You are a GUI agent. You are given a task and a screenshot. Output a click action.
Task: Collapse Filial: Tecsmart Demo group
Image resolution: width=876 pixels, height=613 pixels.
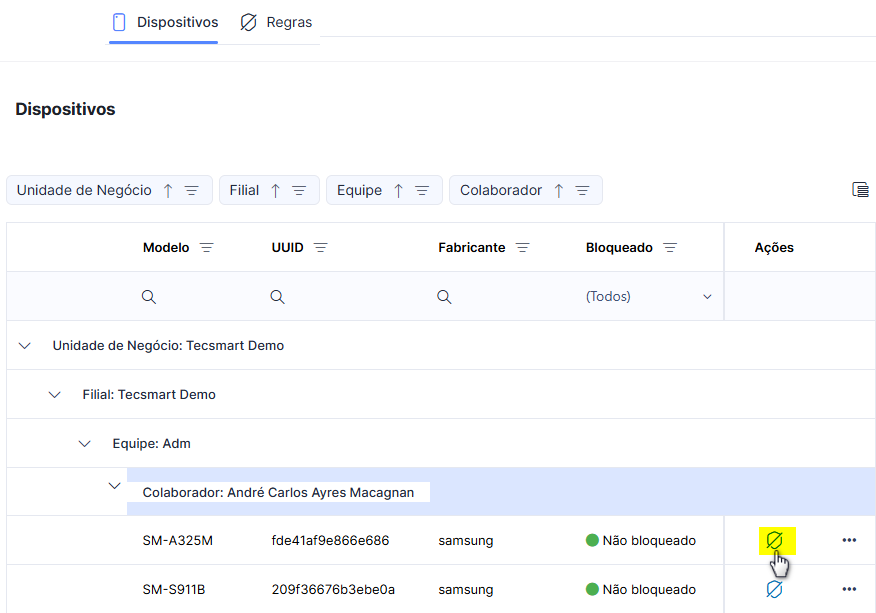pos(54,395)
